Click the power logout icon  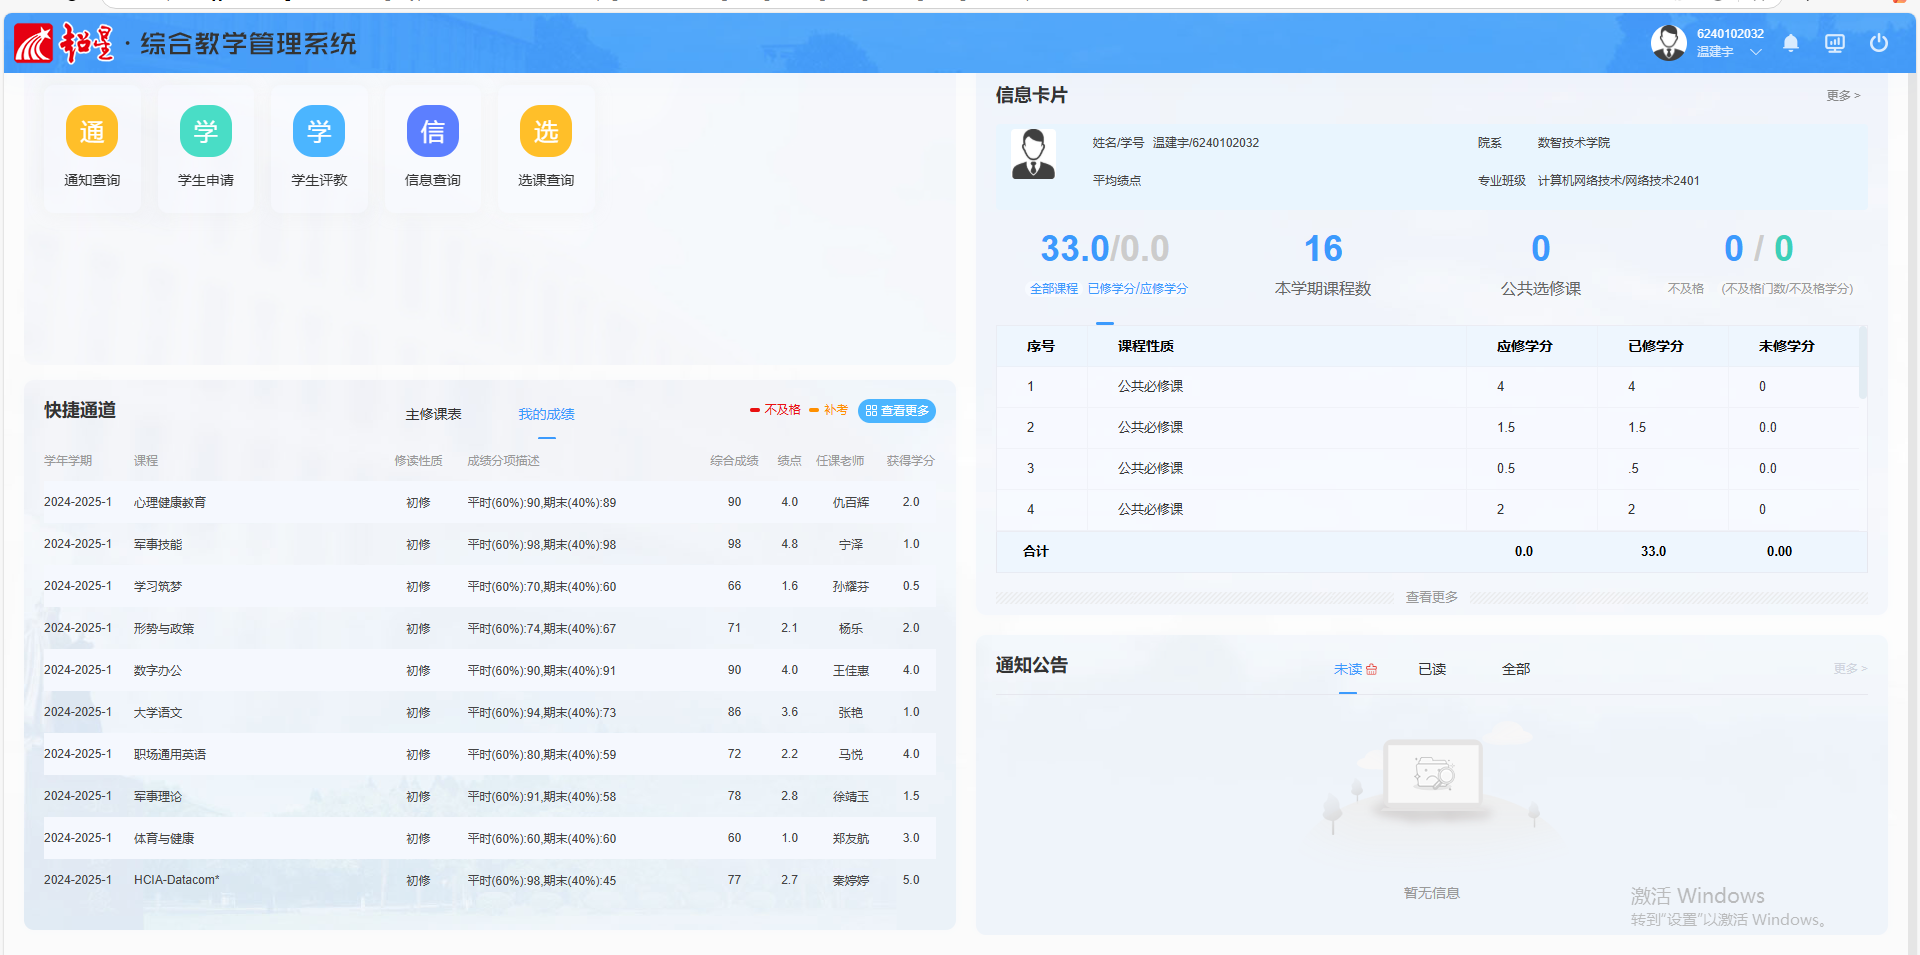coord(1878,43)
